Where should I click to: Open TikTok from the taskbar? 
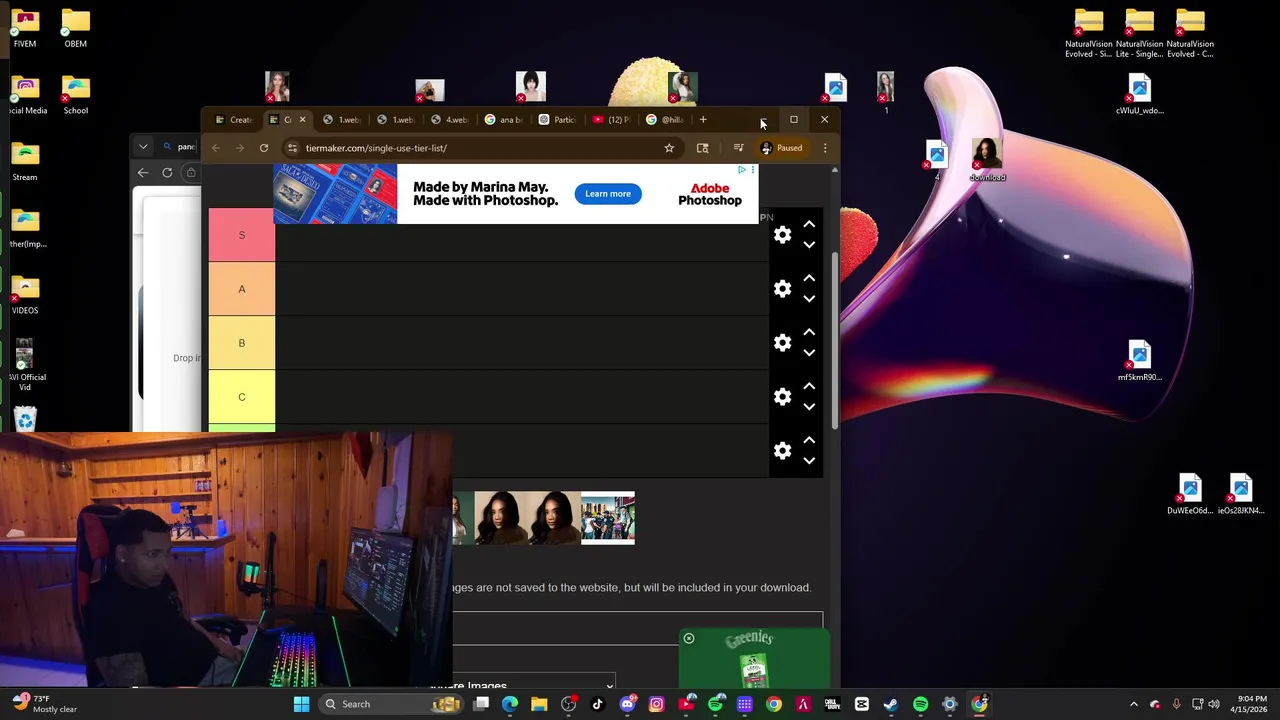[598, 704]
